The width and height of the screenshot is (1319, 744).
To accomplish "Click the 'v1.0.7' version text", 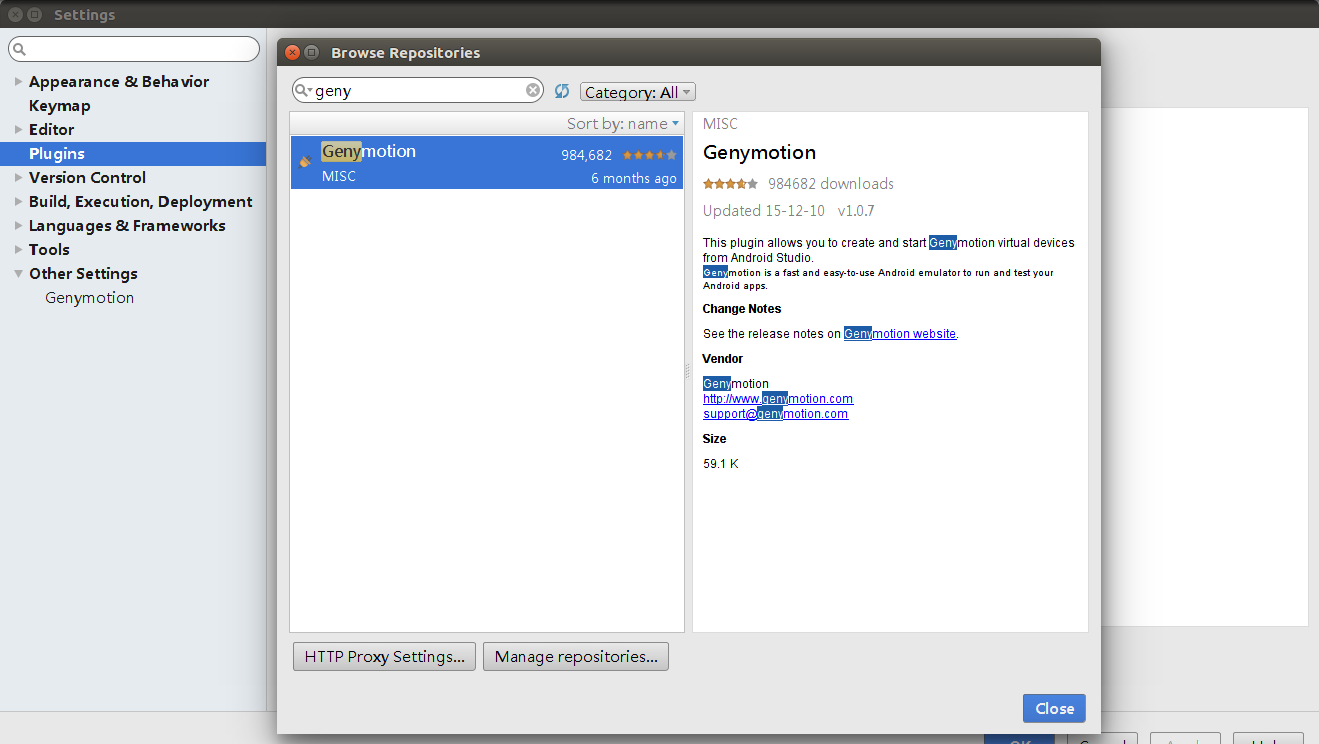I will pyautogui.click(x=856, y=211).
